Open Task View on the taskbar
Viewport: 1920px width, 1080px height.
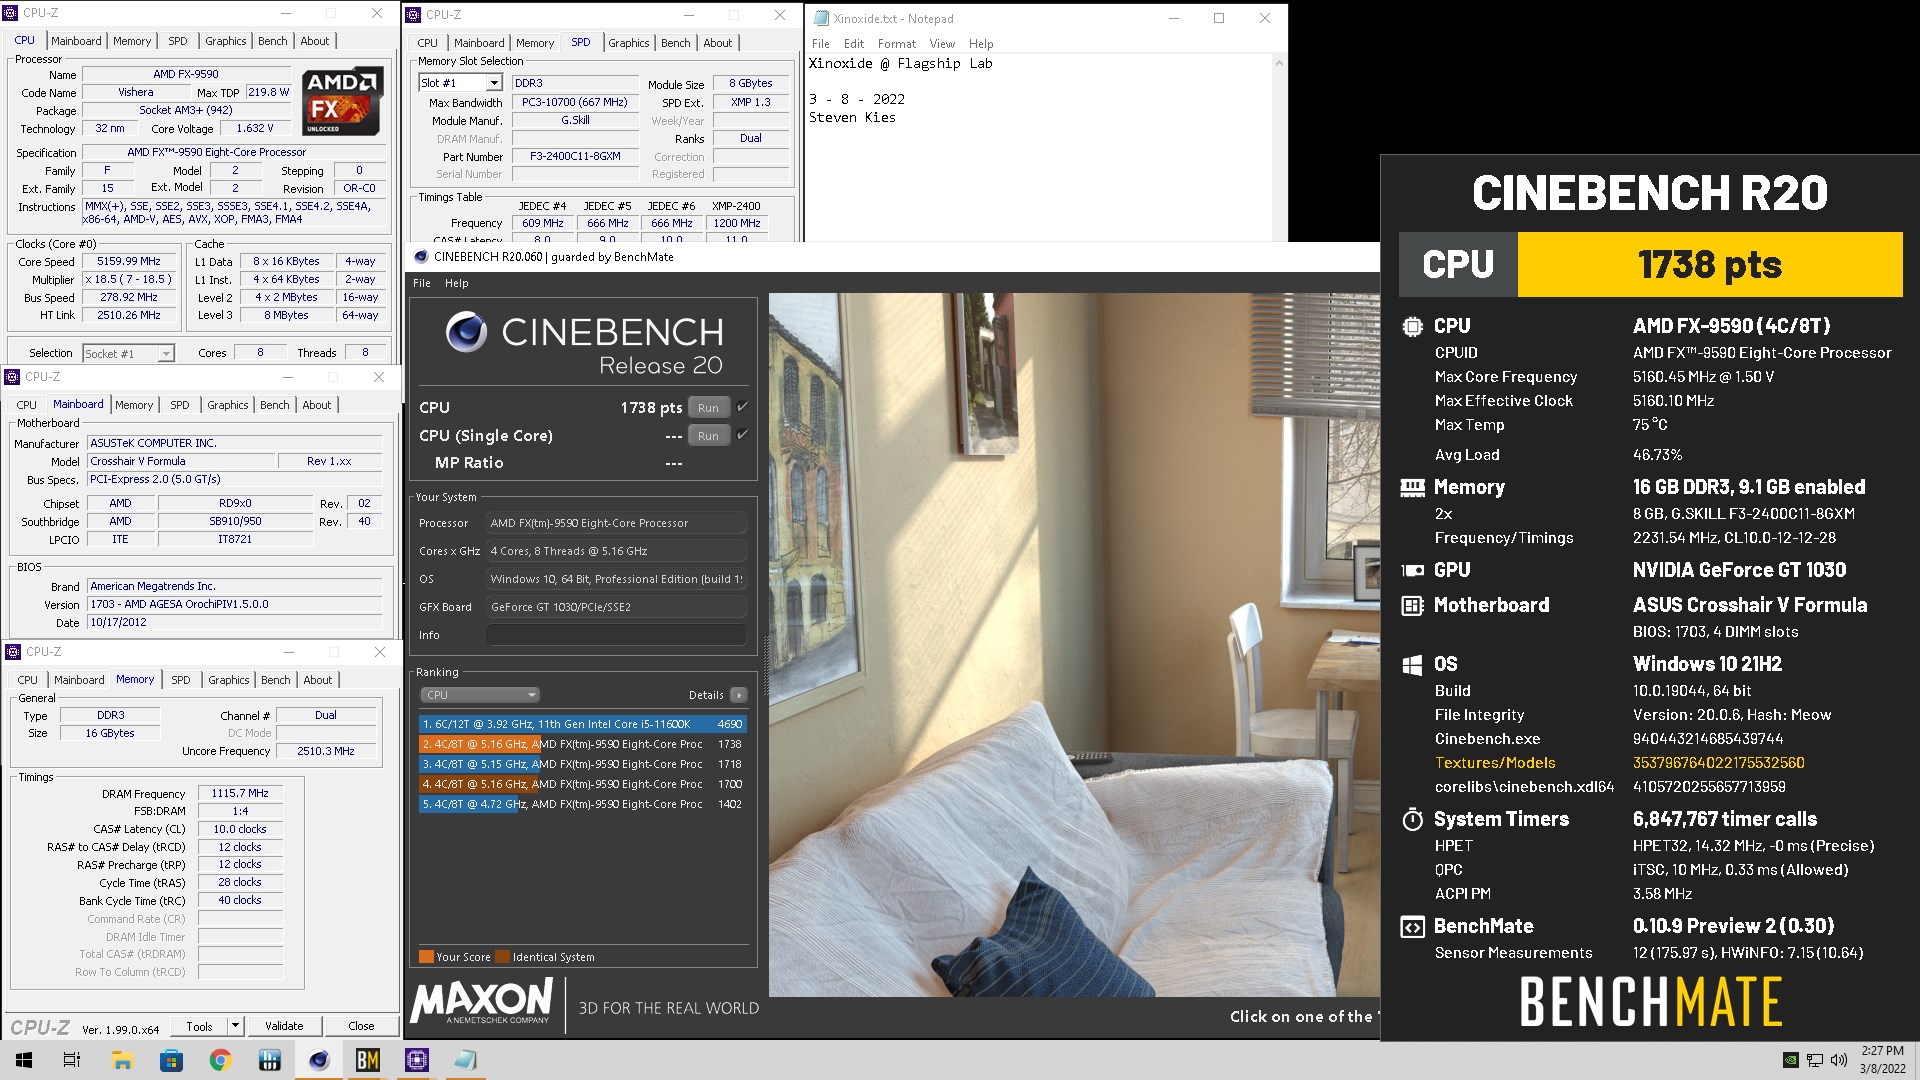(72, 1060)
